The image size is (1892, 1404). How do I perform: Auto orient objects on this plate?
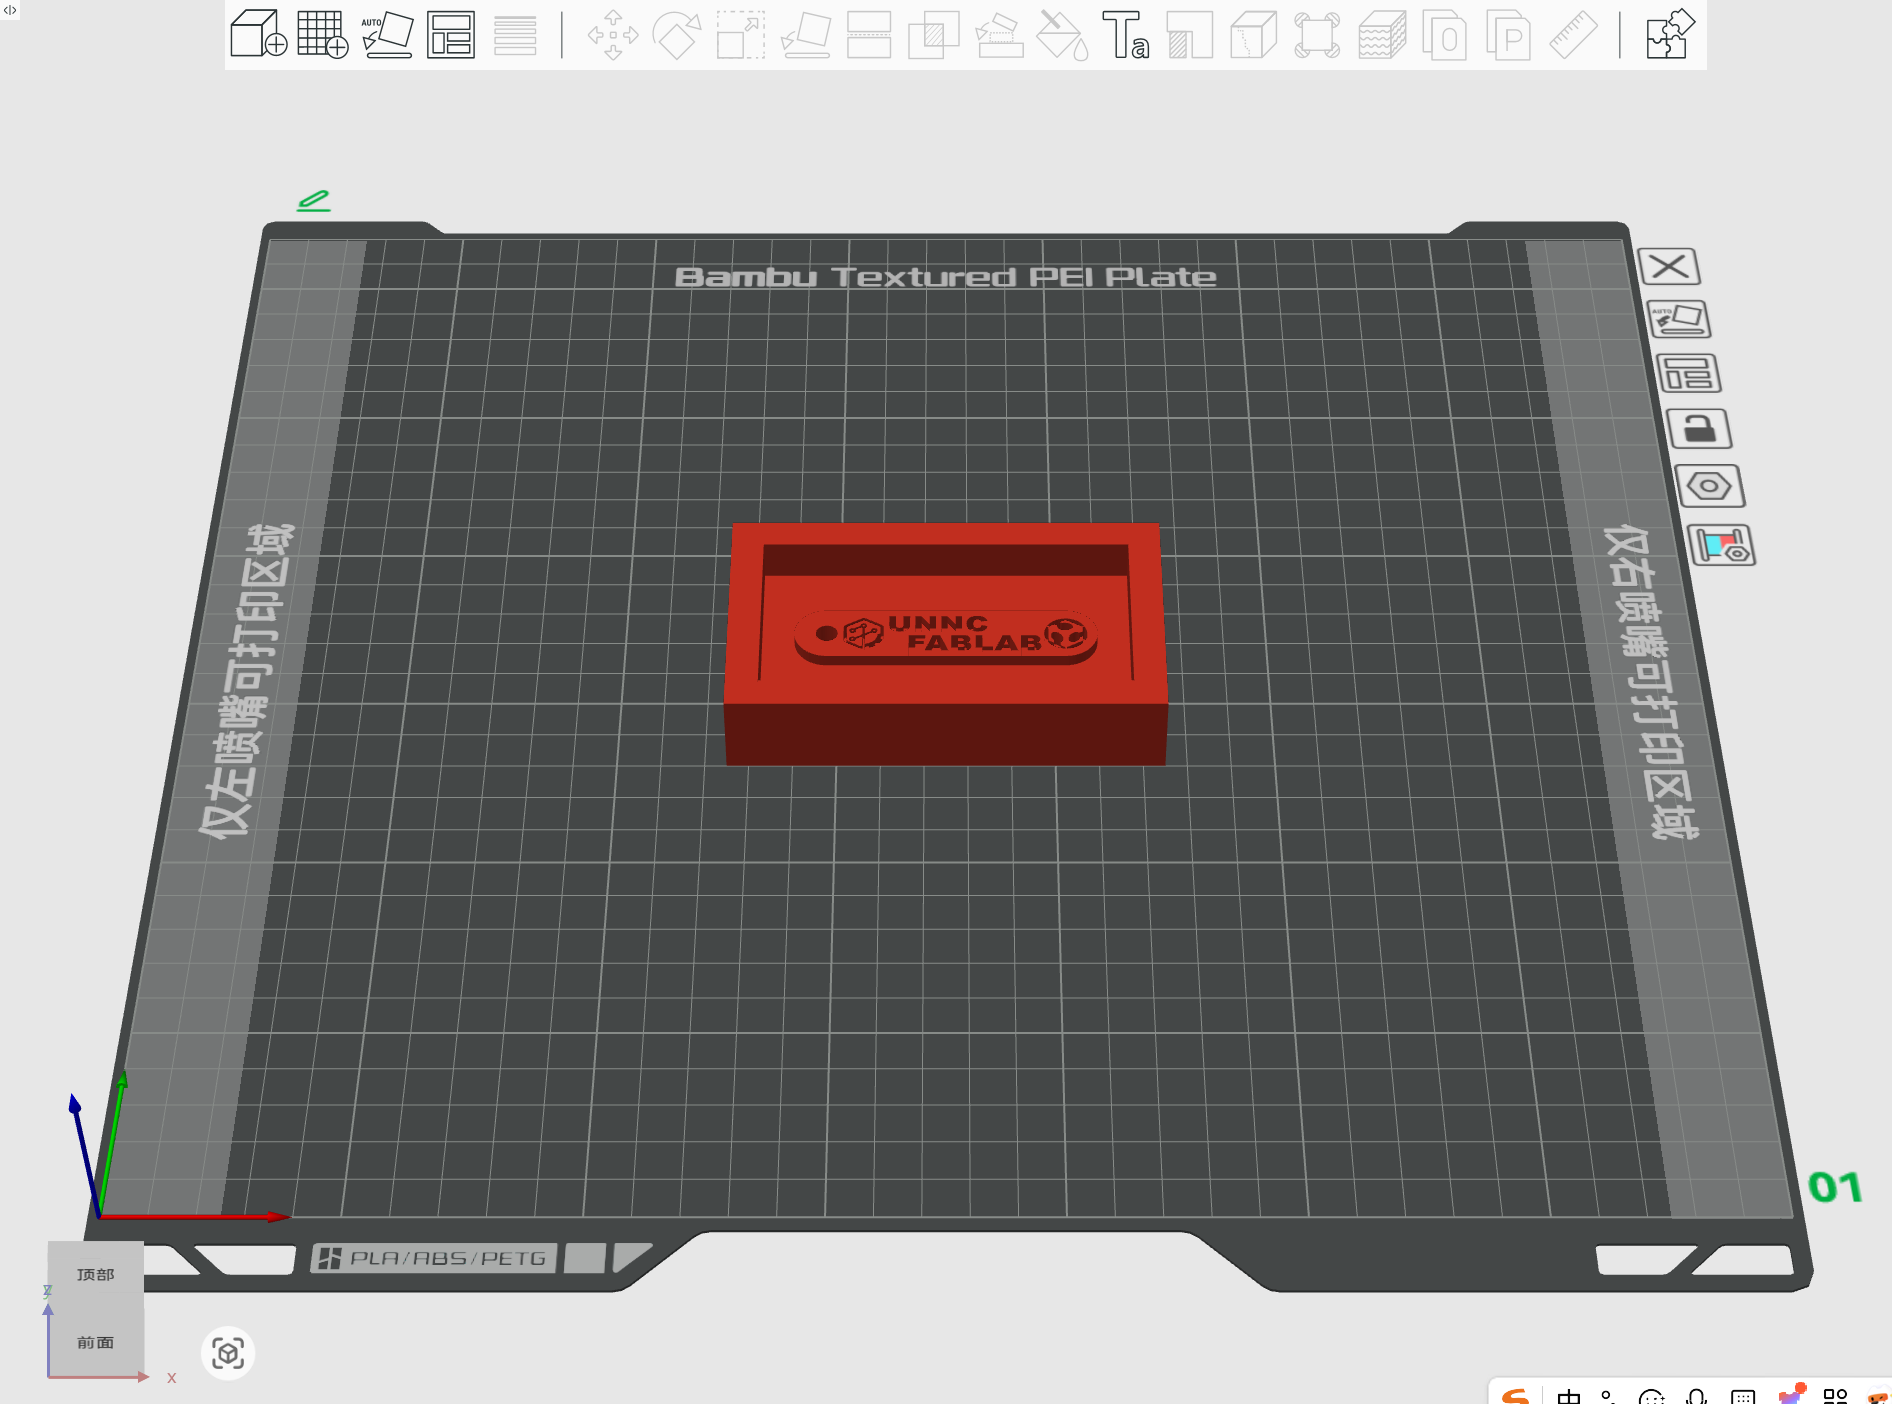[1679, 320]
